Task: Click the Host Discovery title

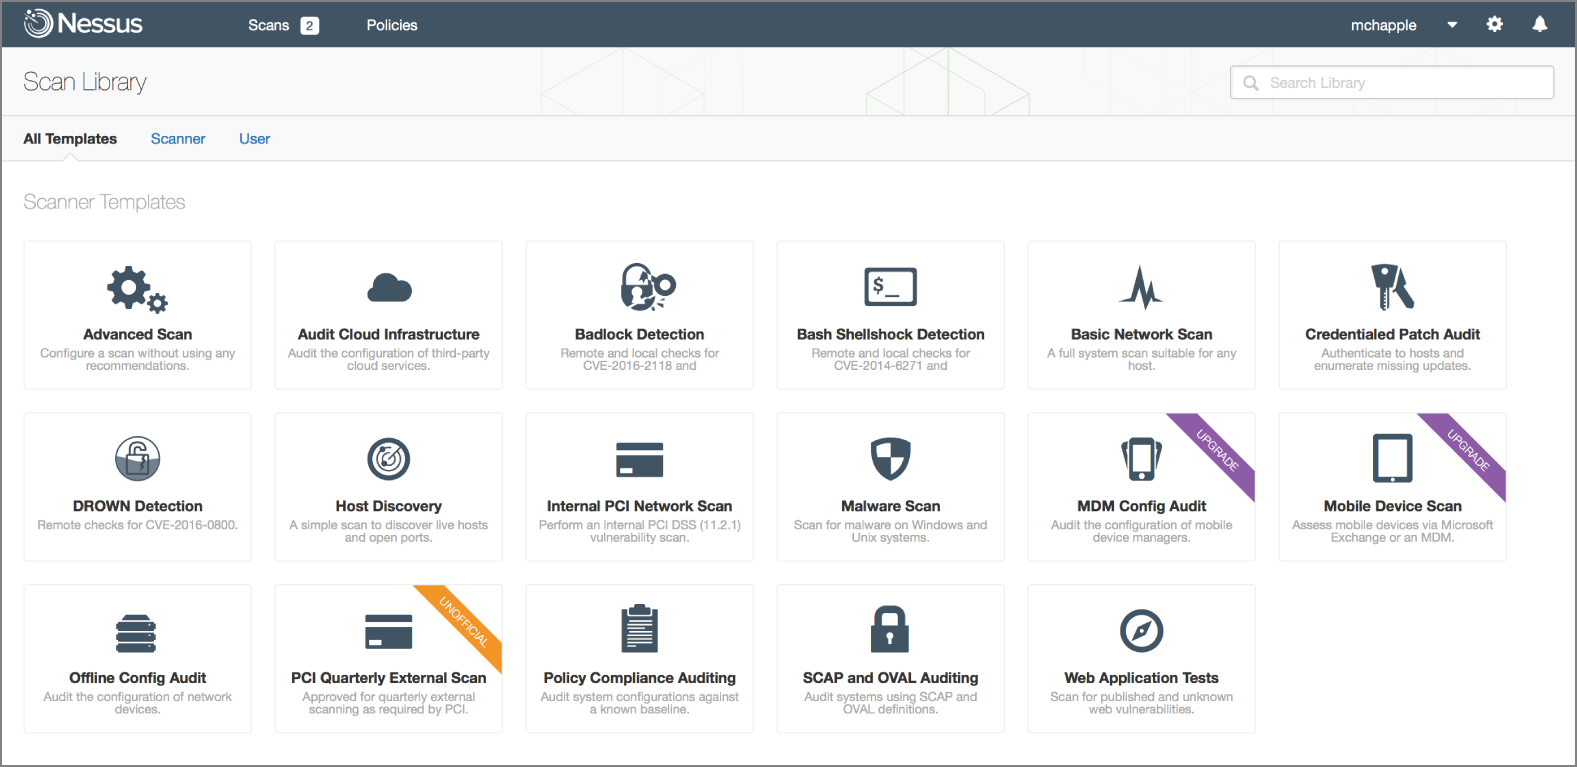Action: coord(389,506)
